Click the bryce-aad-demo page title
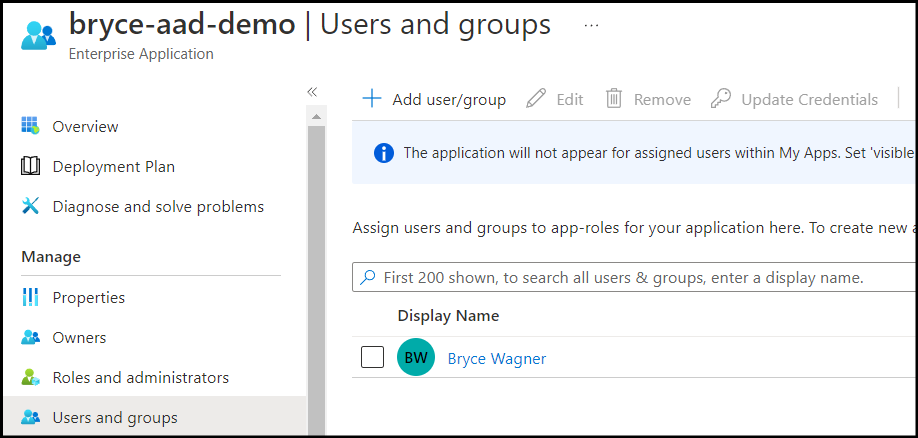This screenshot has height=438, width=918. [182, 25]
